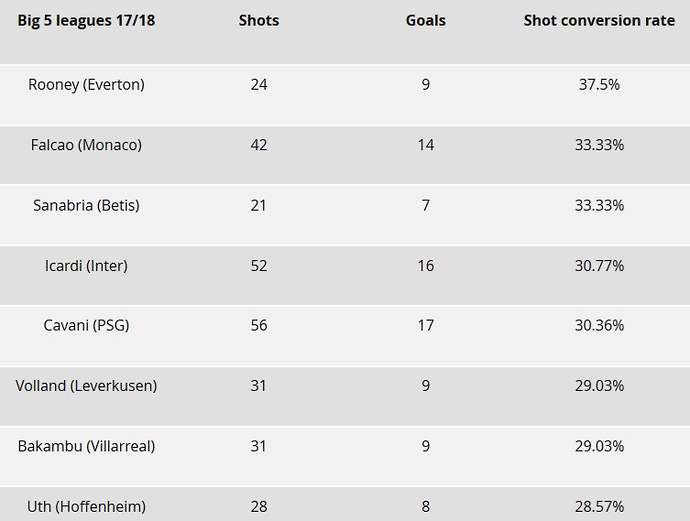Screen dimensions: 690x521
Task: Select the Bakambu (Villarreal) player cell
Action: [x=86, y=446]
